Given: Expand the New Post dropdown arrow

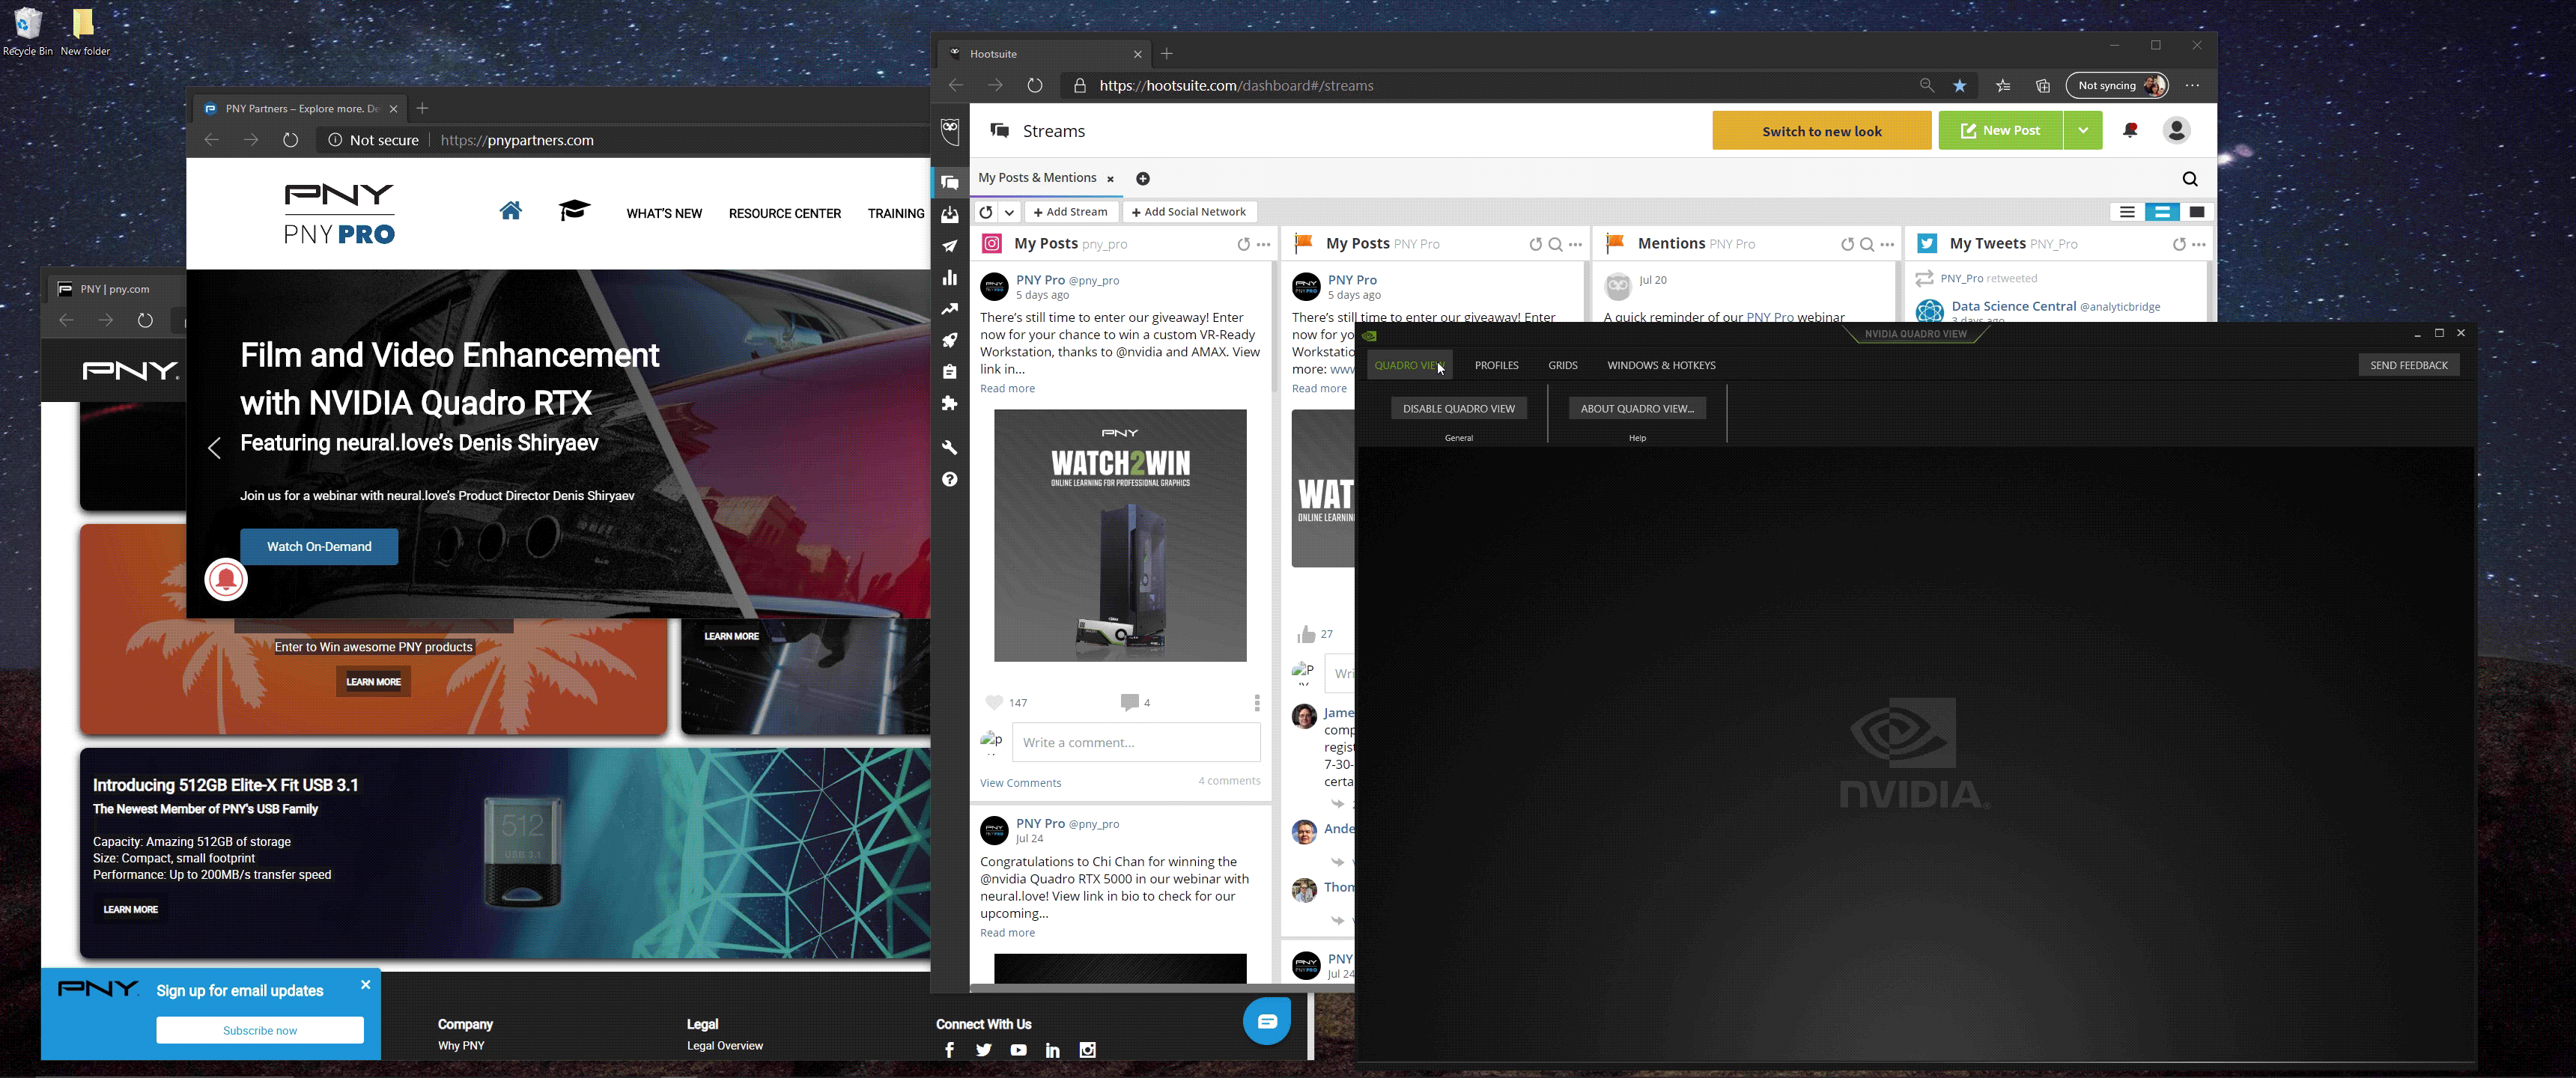Looking at the screenshot, I should pos(2083,130).
